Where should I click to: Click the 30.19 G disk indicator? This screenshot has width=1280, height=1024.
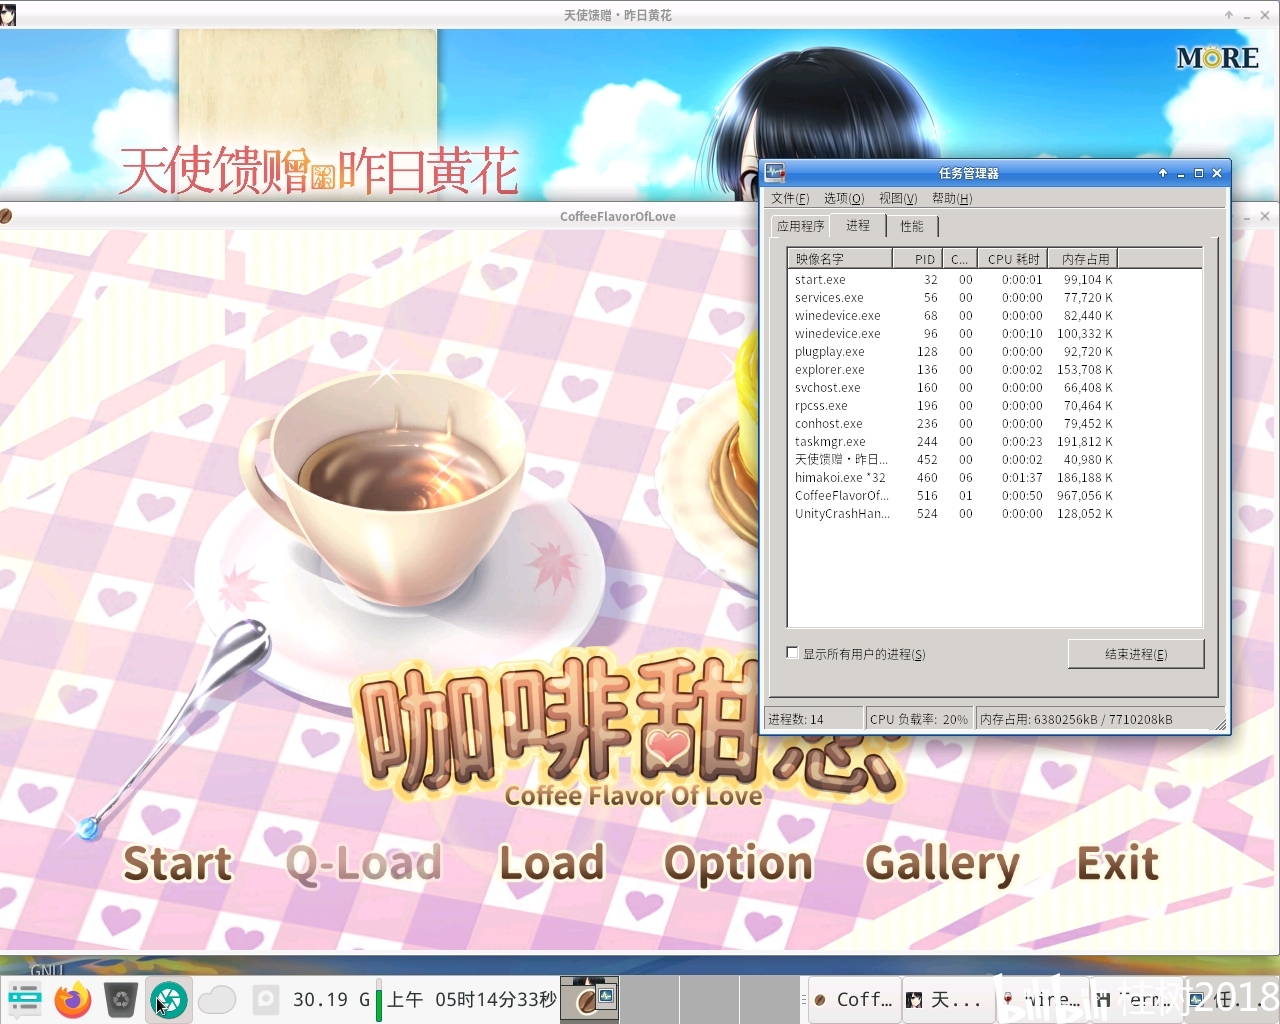pos(331,999)
